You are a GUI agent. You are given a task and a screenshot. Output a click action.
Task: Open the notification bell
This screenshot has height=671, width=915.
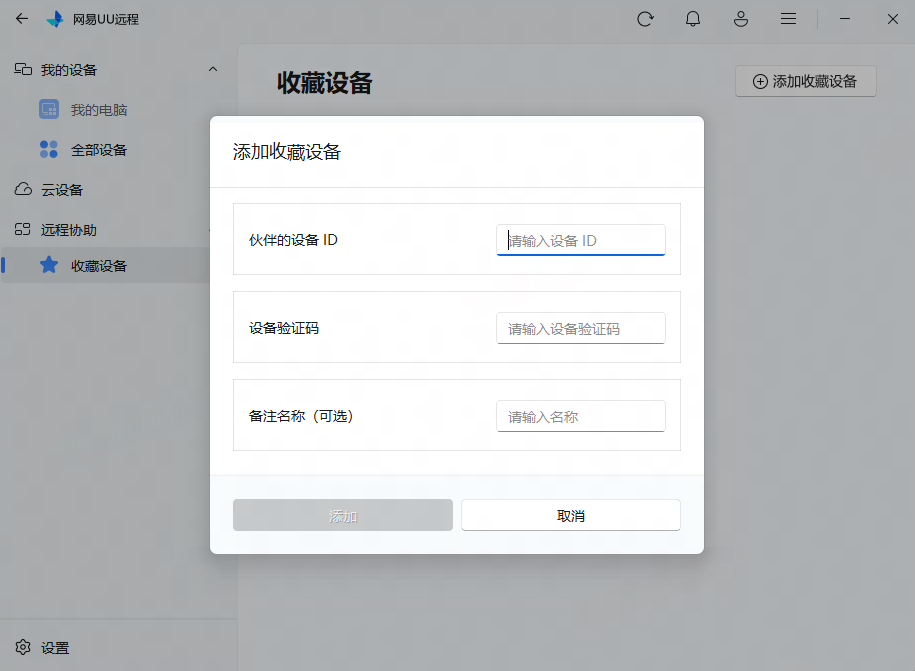coord(693,19)
